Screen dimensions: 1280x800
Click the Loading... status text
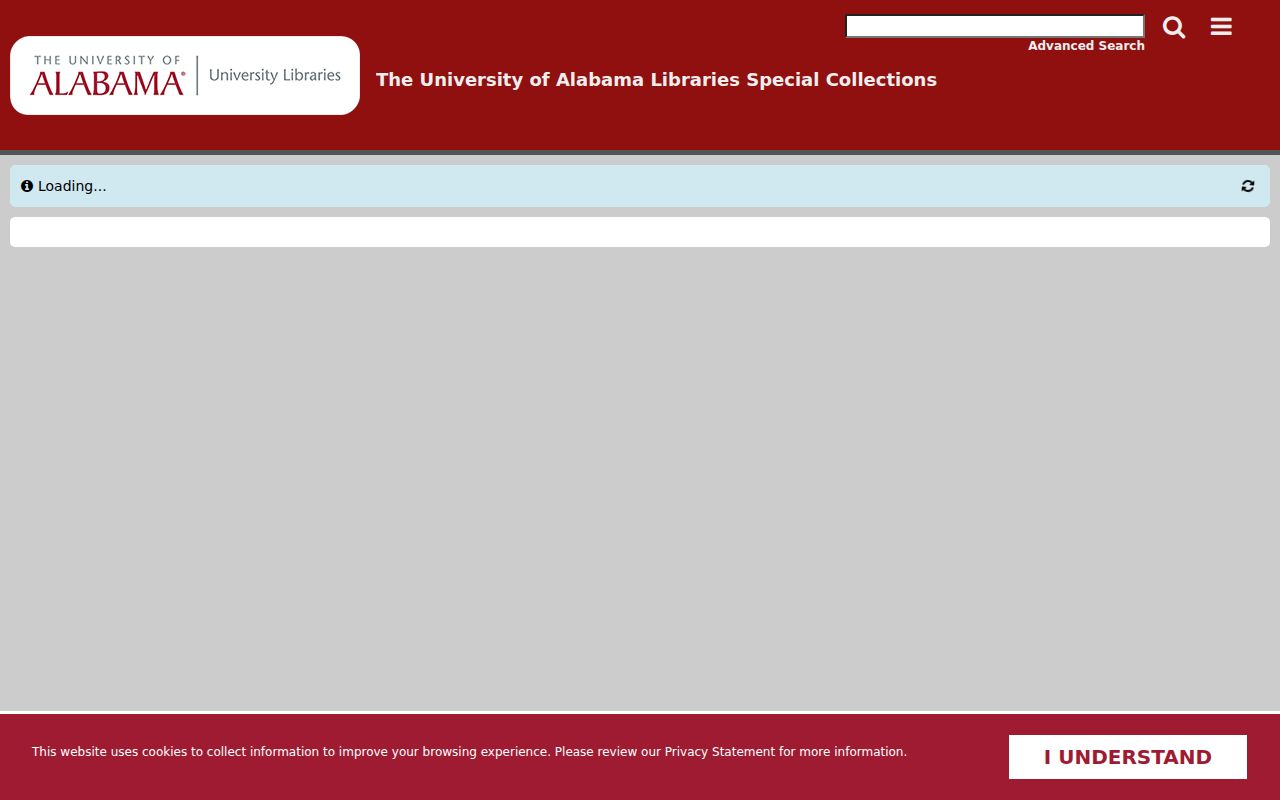coord(72,186)
